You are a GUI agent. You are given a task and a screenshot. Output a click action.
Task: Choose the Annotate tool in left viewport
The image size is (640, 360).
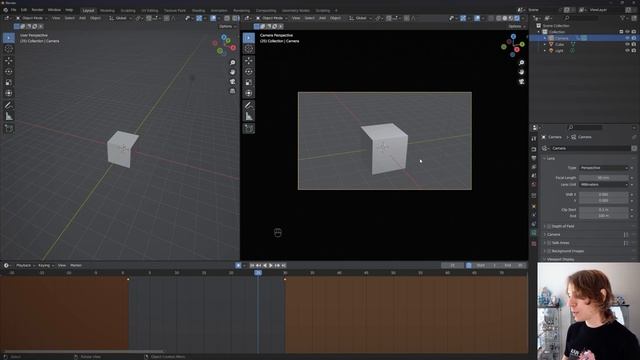[9, 105]
